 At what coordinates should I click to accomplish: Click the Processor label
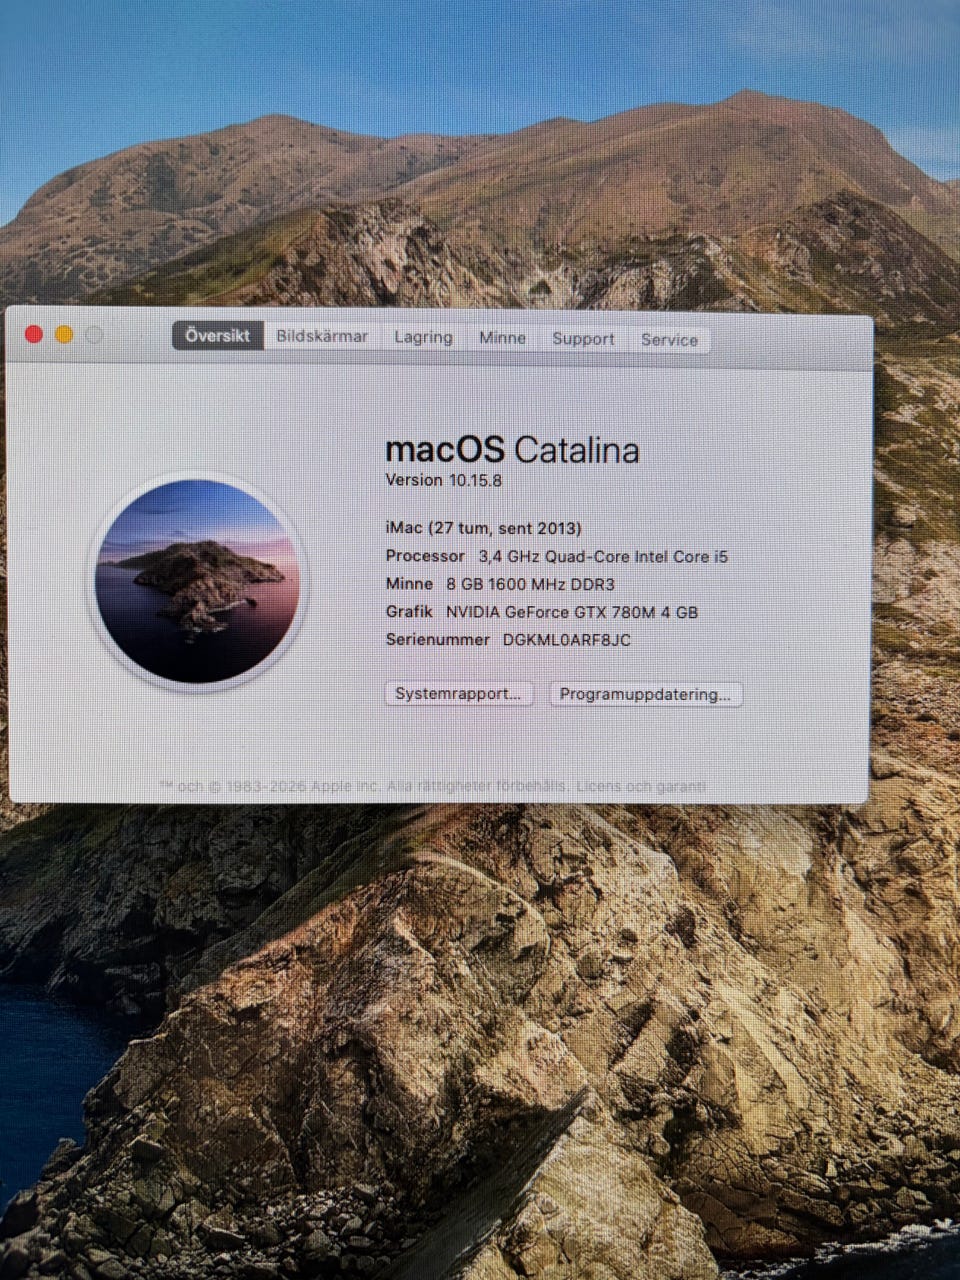(x=425, y=556)
